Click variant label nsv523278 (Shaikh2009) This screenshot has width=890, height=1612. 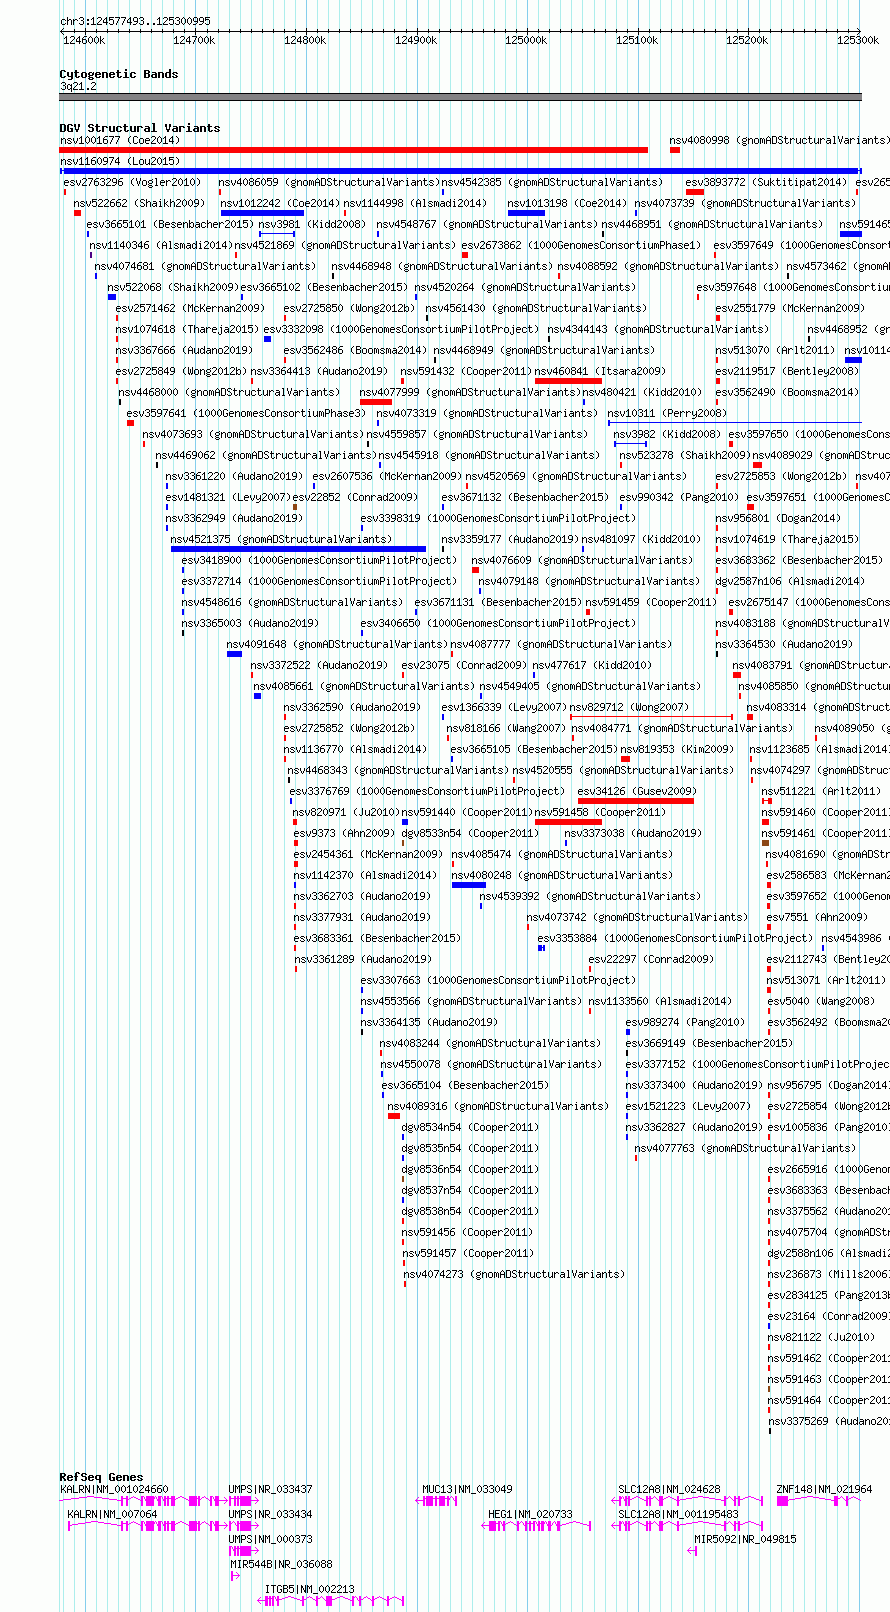click(684, 455)
